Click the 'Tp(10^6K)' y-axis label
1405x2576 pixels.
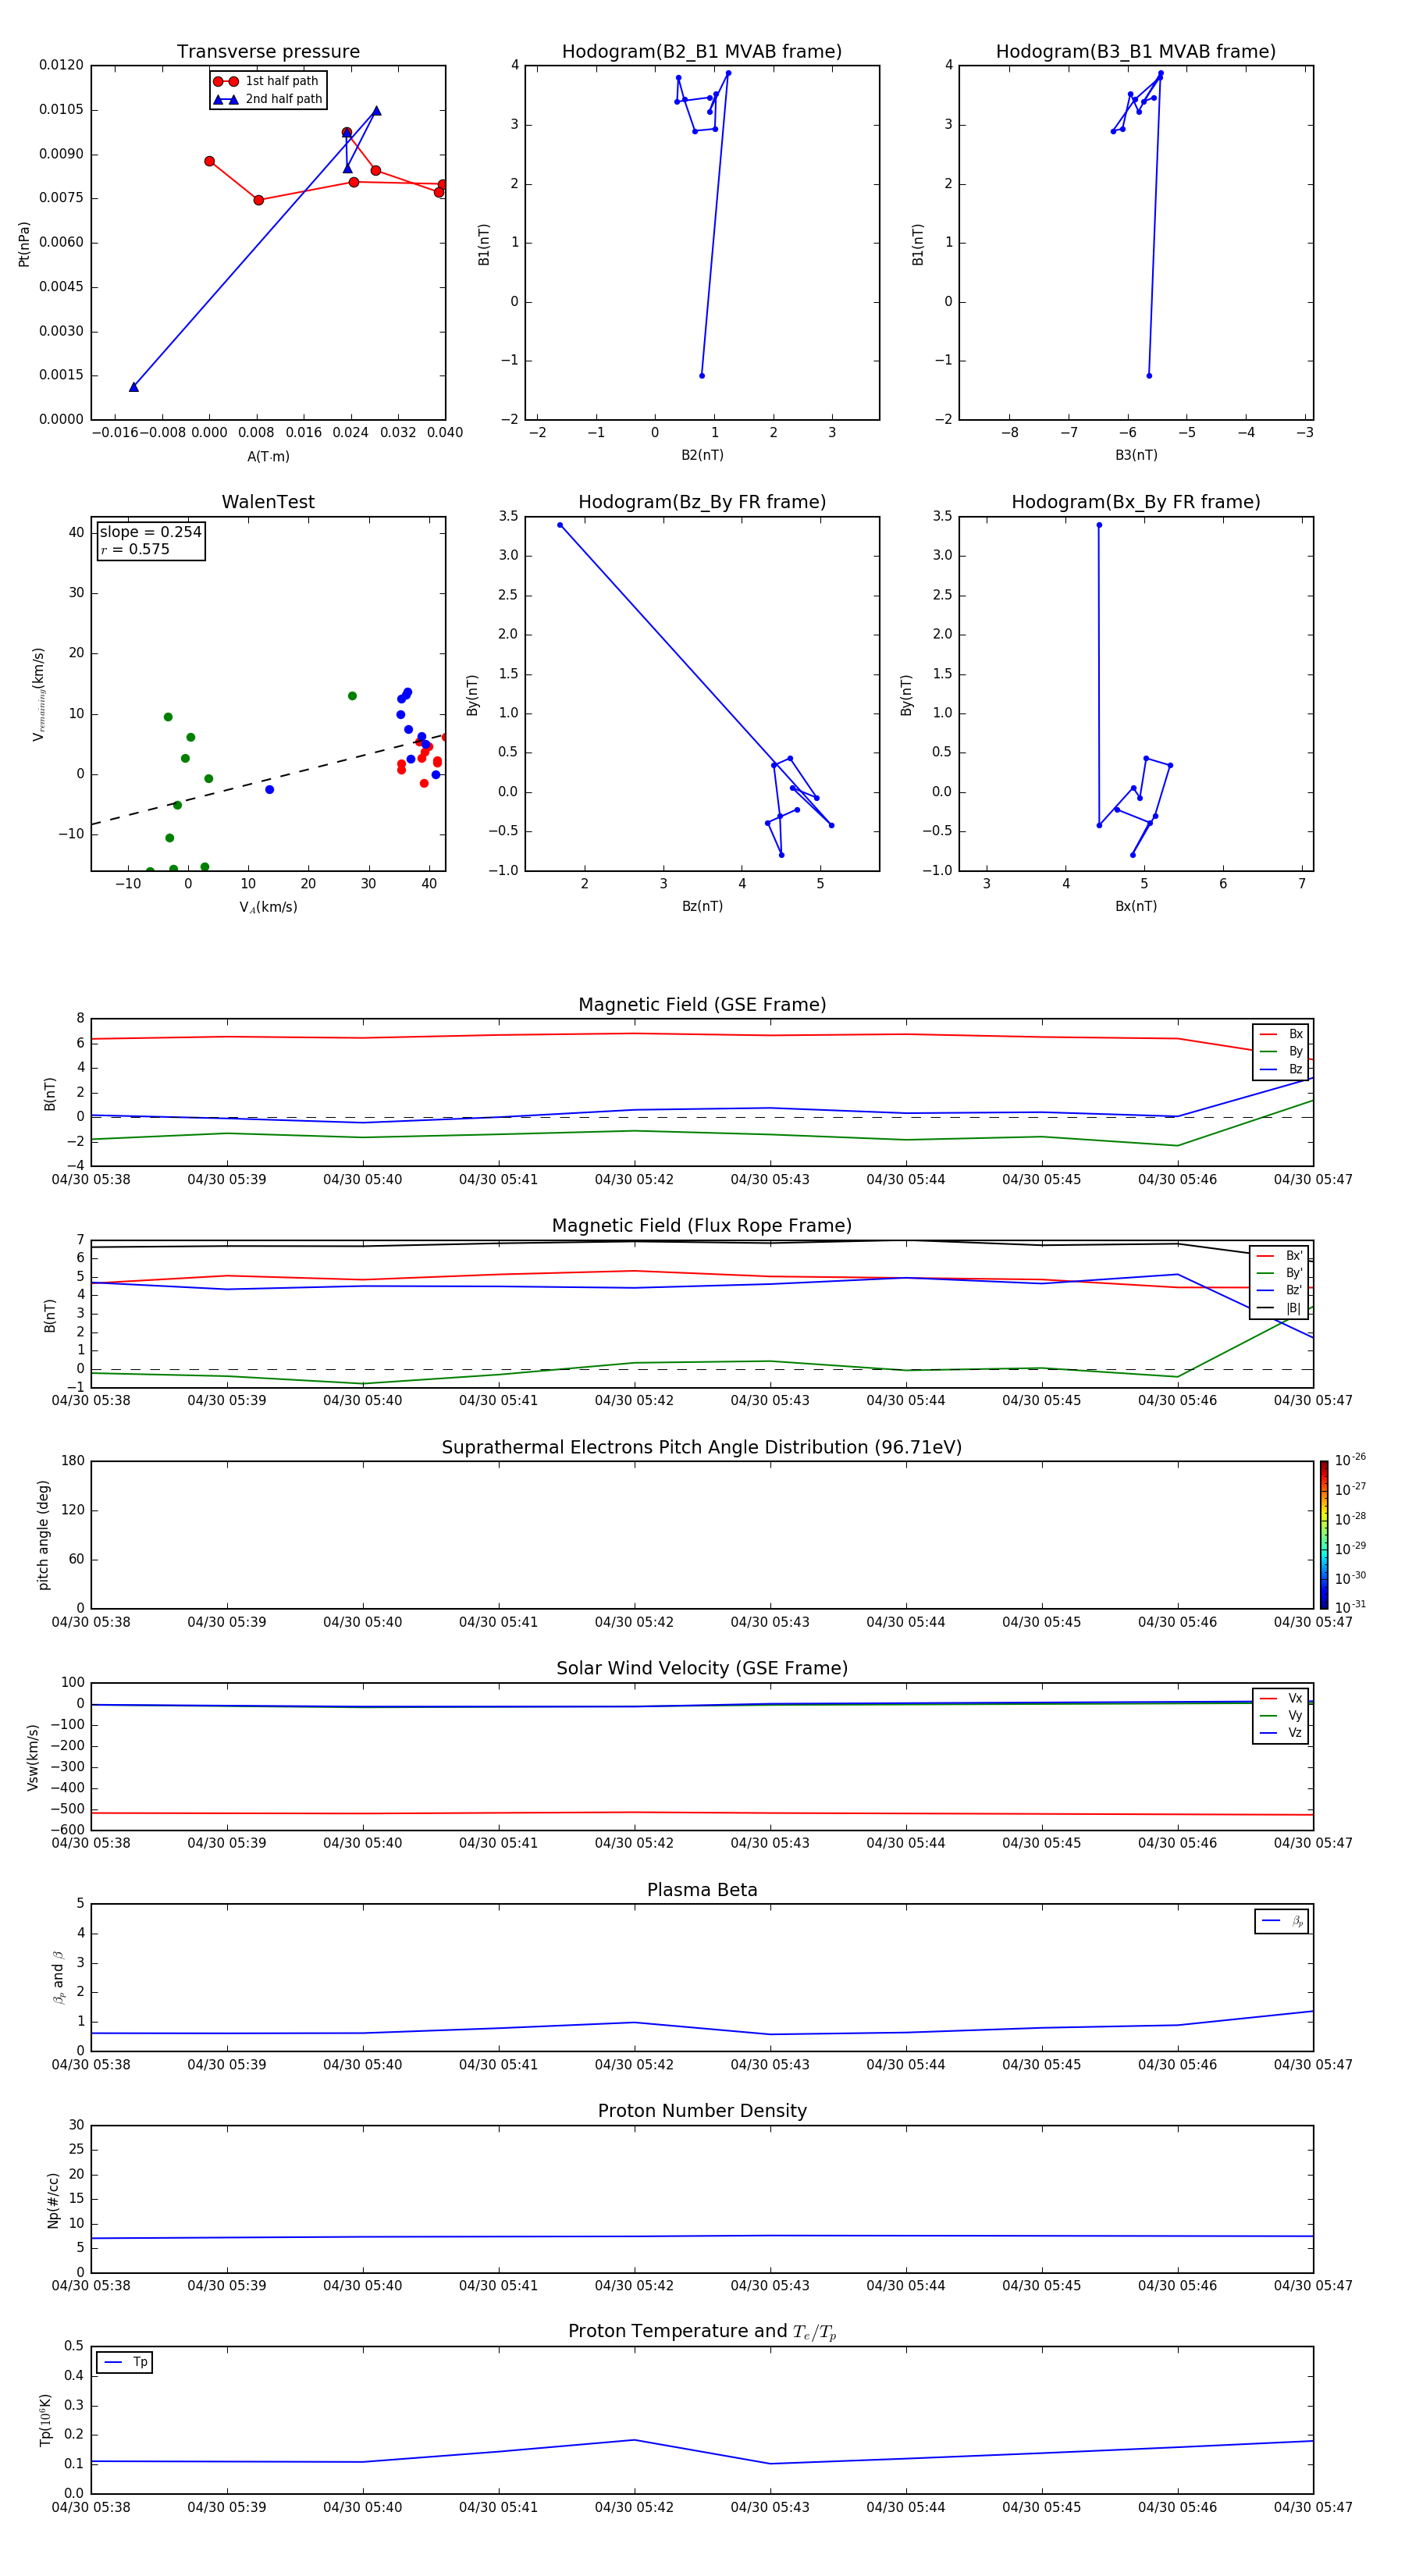45,2420
